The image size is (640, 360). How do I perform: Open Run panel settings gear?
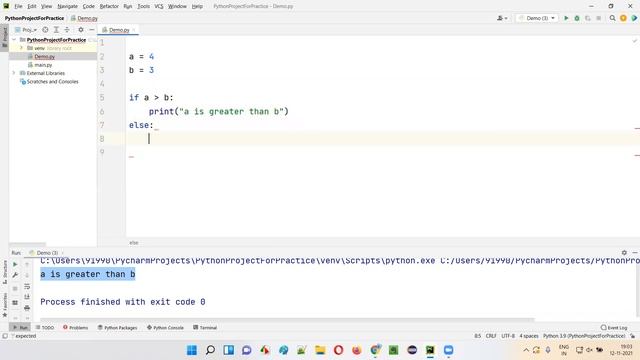[x=624, y=253]
